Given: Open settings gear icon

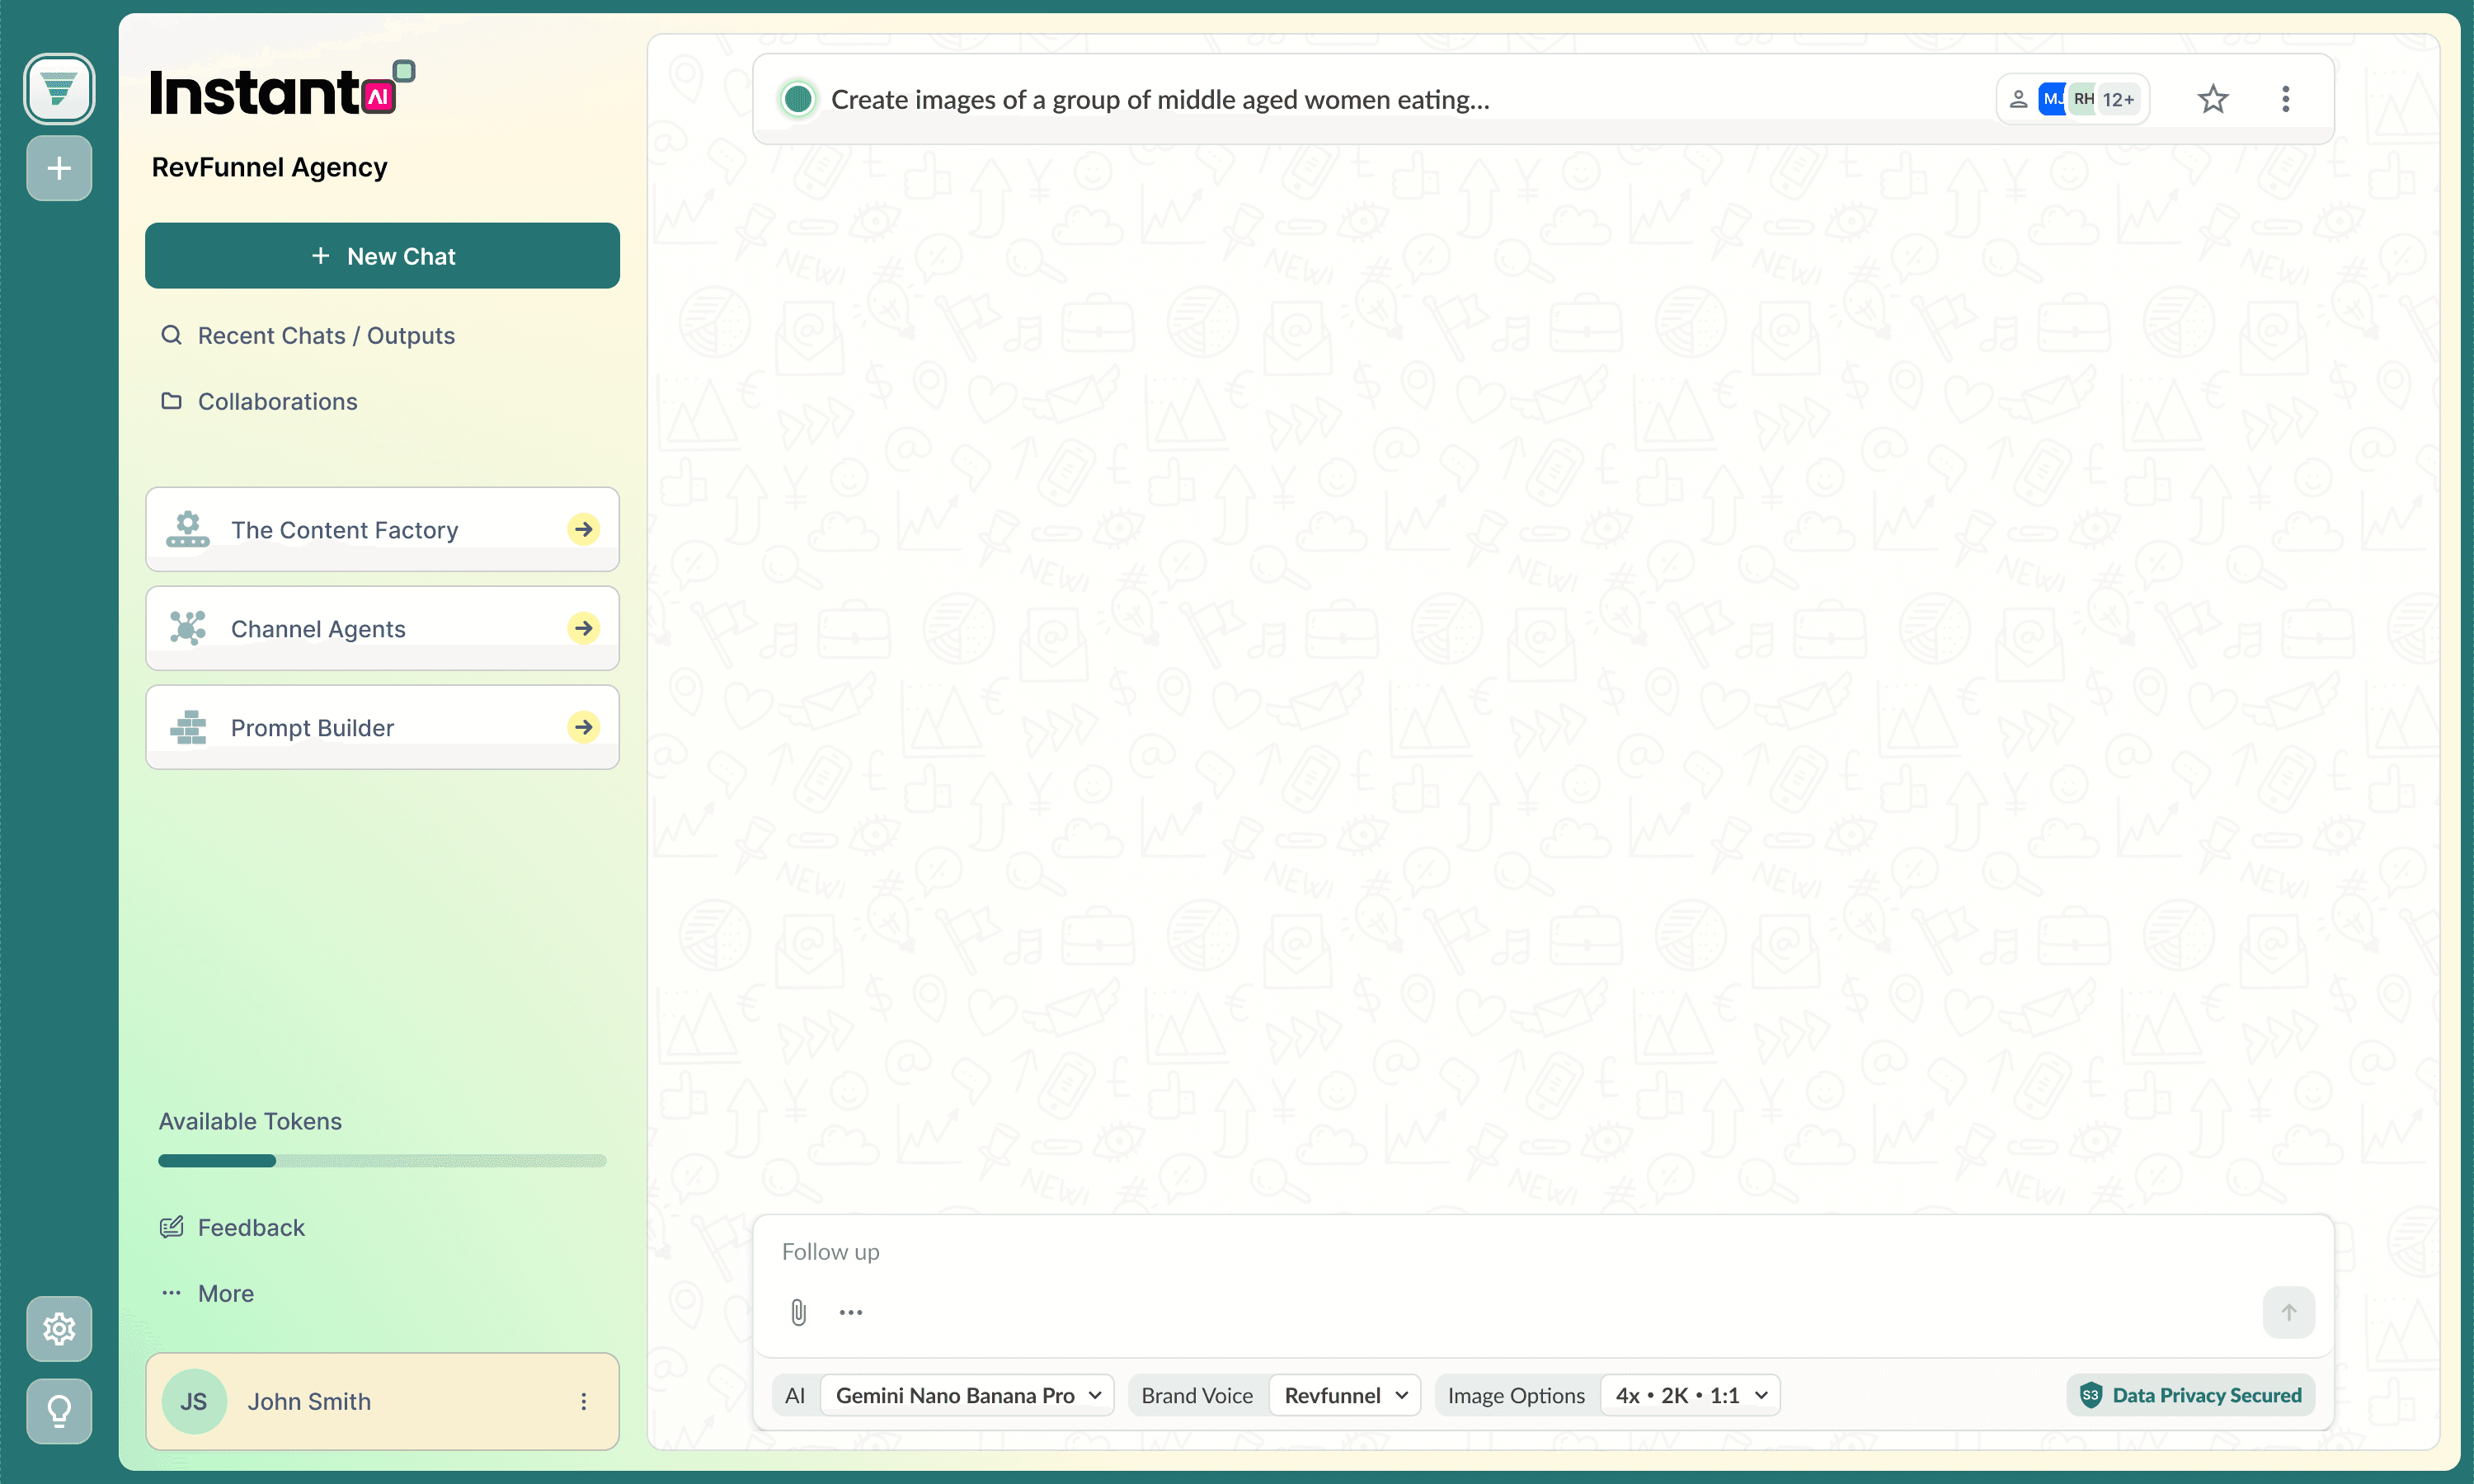Looking at the screenshot, I should click(59, 1329).
